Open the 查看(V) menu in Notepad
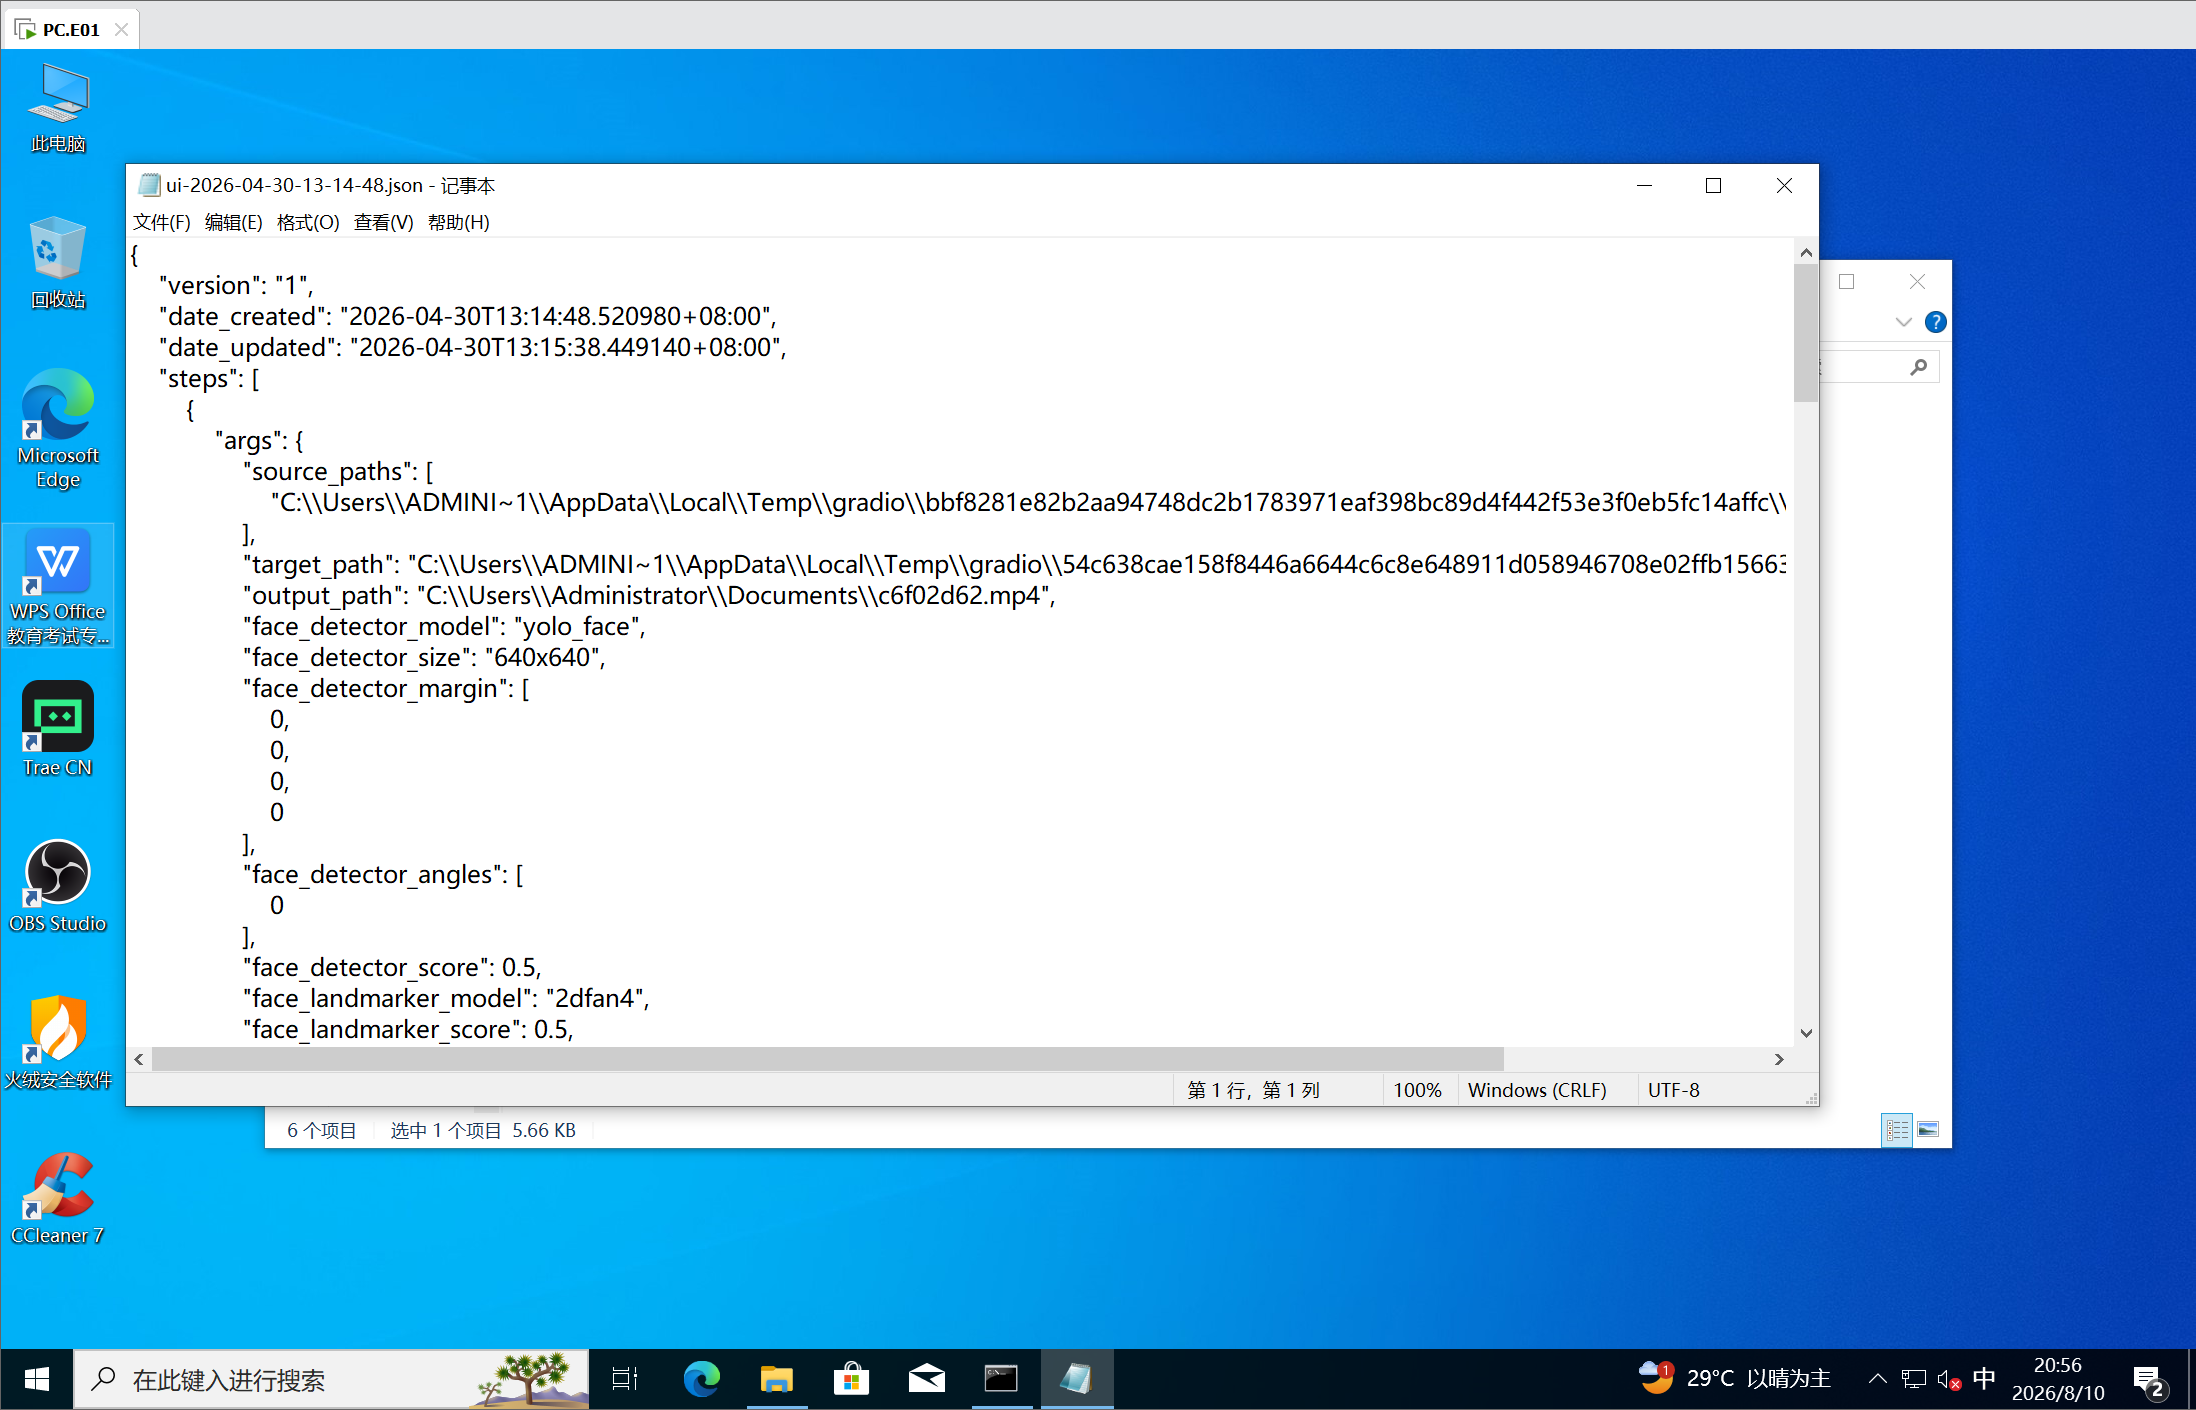Screen dimensions: 2196x1410 click(x=383, y=222)
